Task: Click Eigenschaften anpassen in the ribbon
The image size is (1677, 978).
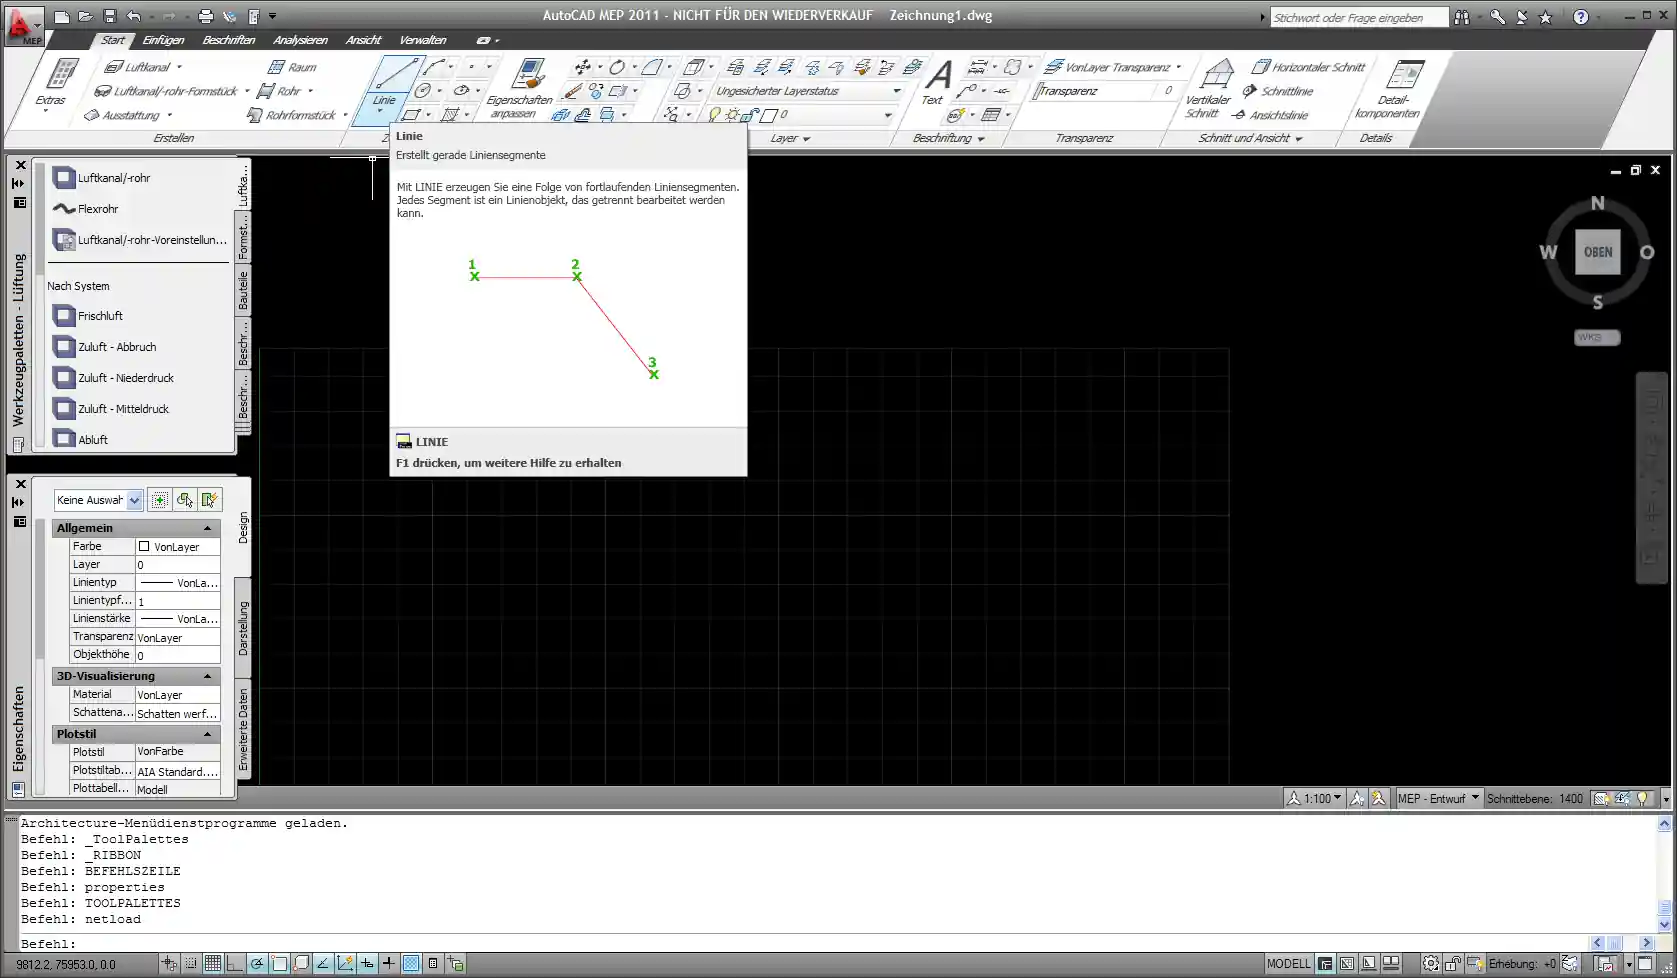Action: (x=523, y=89)
